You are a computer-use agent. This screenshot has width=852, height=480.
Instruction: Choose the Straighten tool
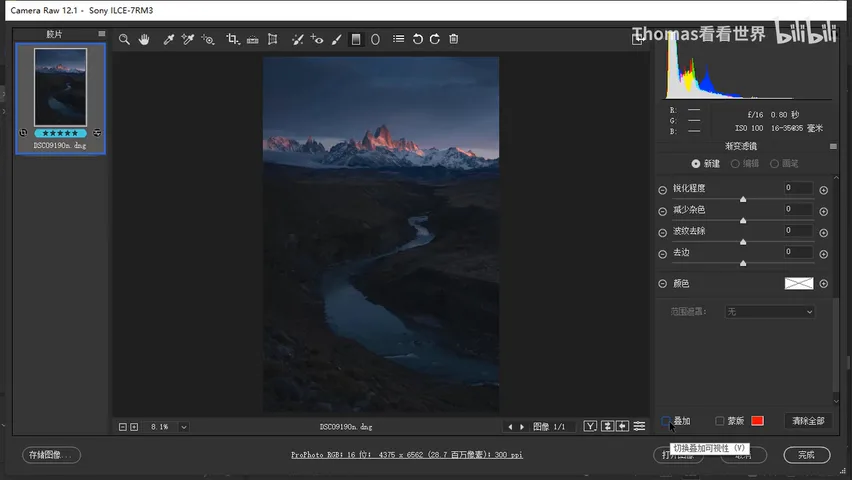click(x=253, y=39)
